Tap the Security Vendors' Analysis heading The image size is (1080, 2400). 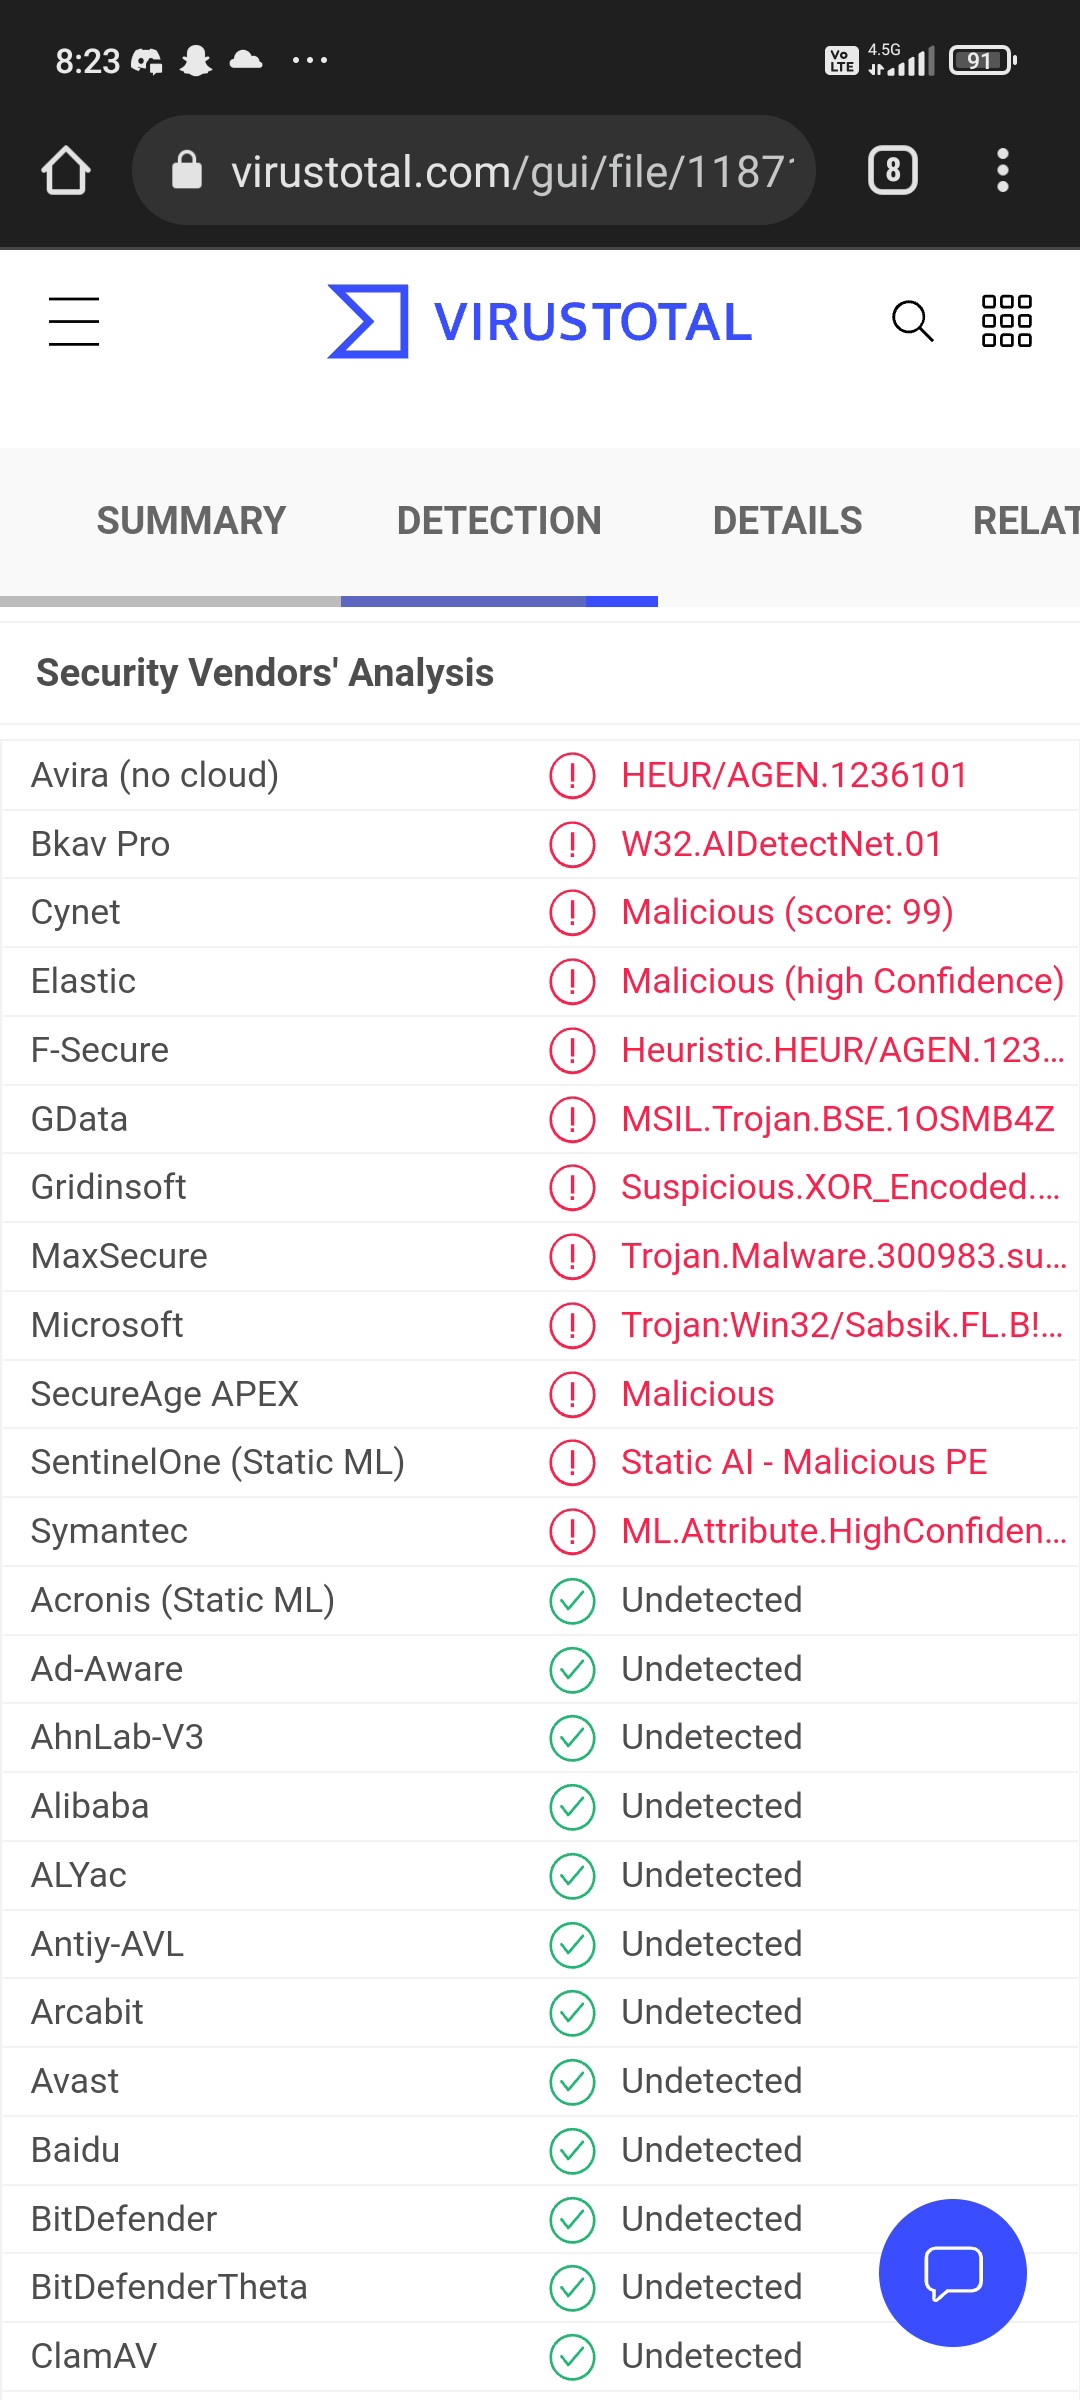tap(265, 673)
